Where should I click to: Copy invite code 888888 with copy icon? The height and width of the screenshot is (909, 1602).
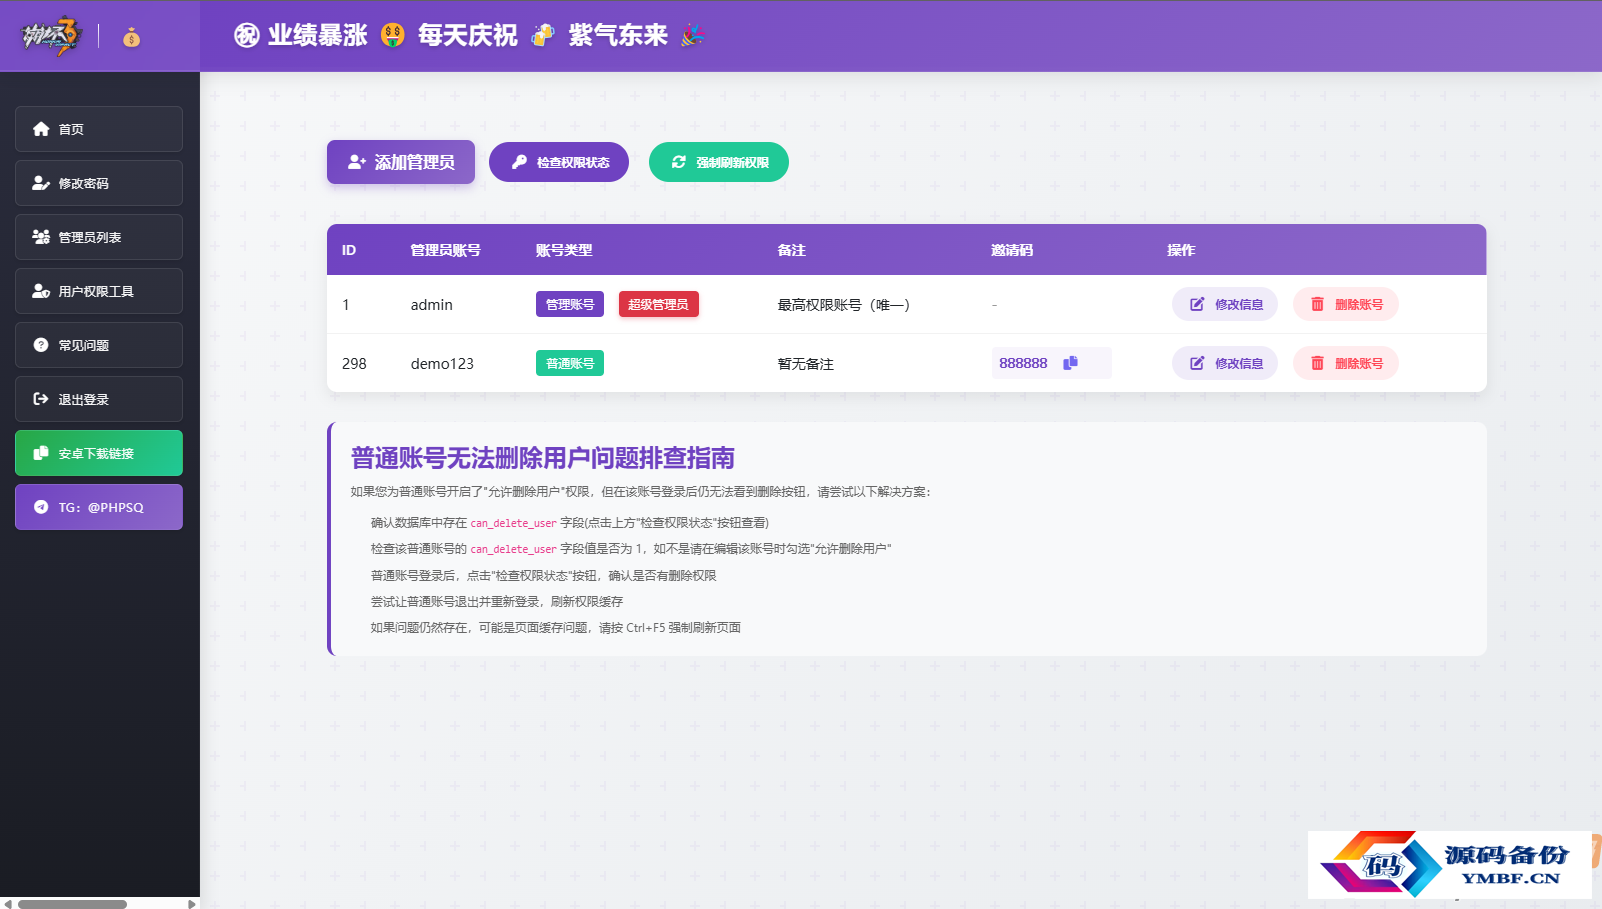1070,363
